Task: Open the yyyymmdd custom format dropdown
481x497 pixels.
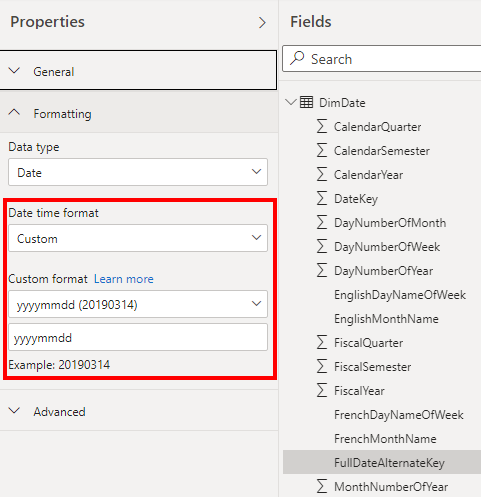Action: [138, 304]
